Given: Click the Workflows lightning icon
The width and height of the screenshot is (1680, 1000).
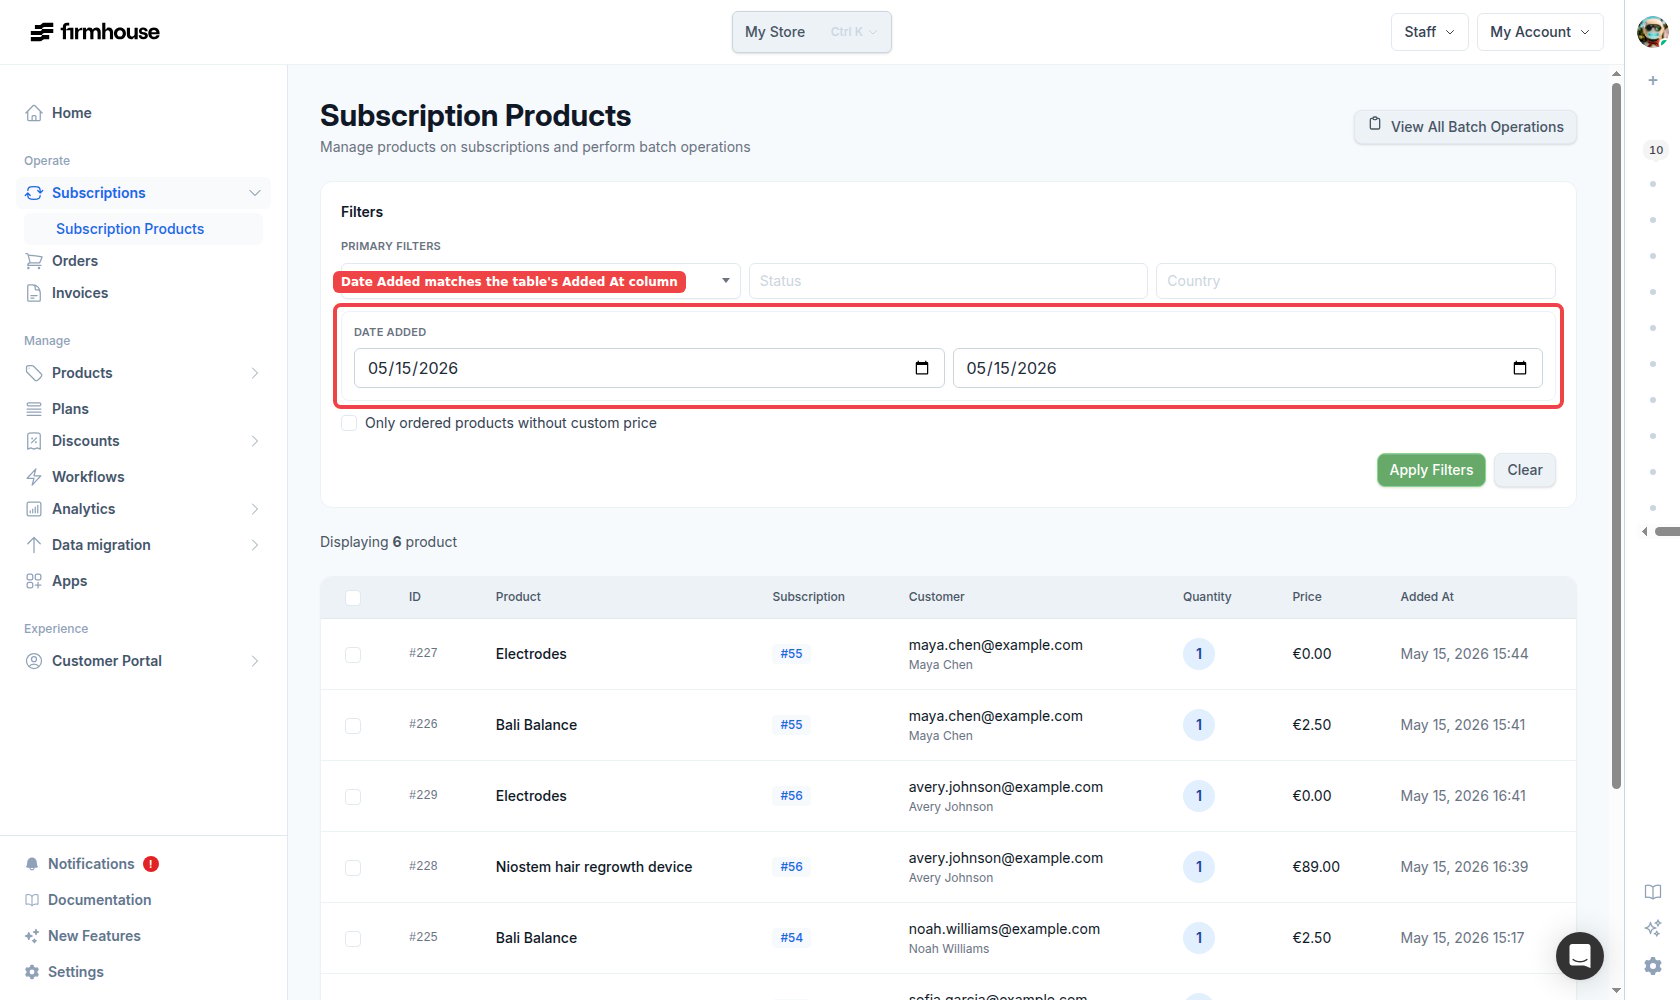Looking at the screenshot, I should pos(34,477).
